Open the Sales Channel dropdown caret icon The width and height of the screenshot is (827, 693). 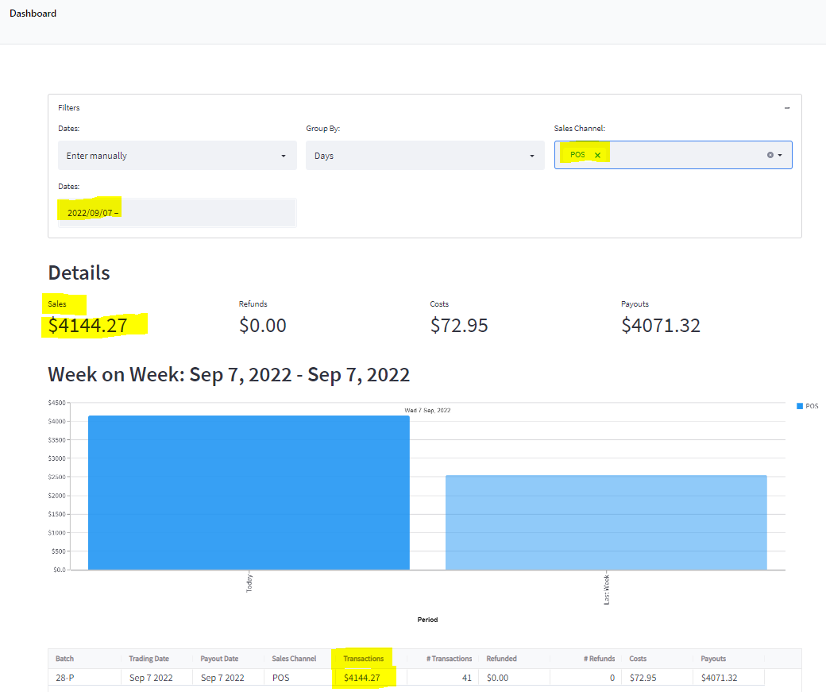(778, 154)
